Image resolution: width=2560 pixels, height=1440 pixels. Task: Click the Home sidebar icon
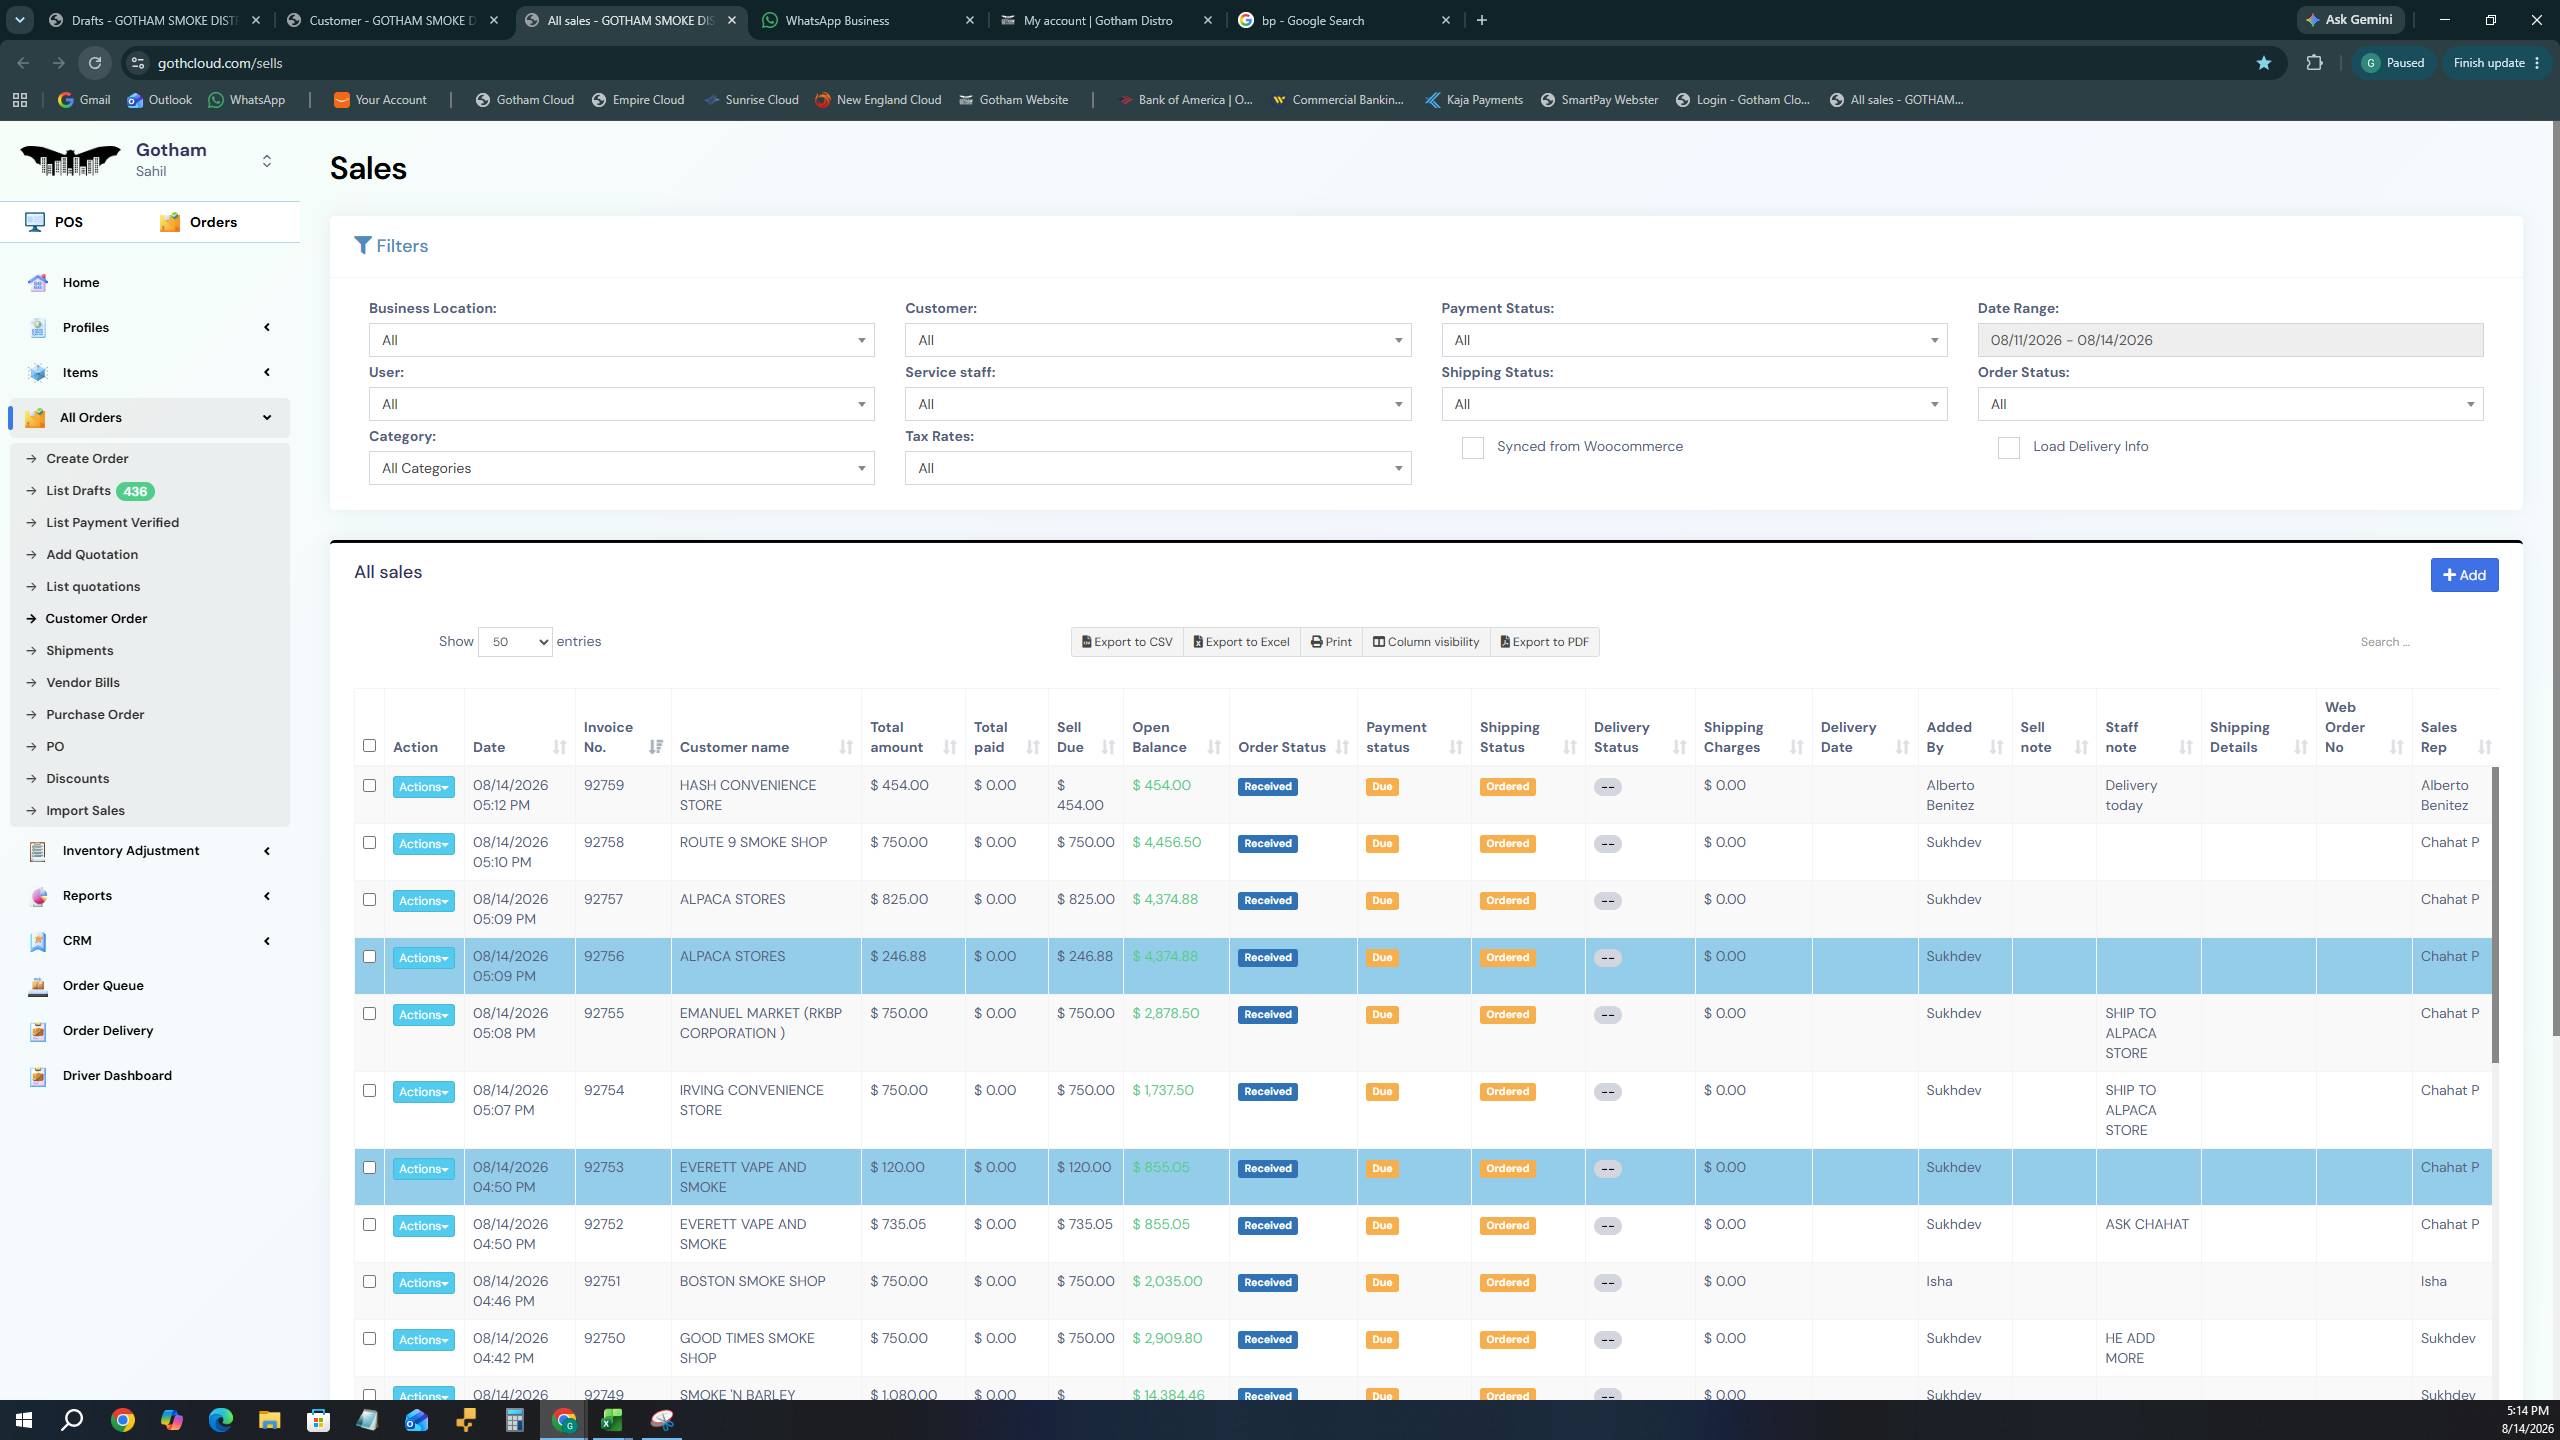[38, 283]
